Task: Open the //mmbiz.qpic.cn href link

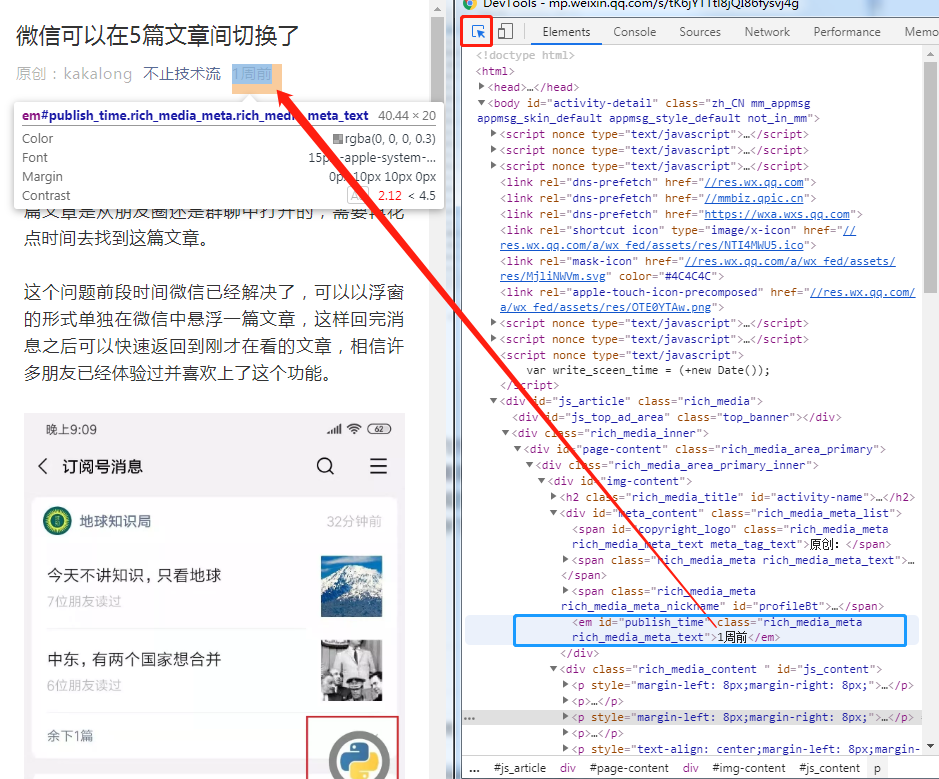Action: (753, 198)
